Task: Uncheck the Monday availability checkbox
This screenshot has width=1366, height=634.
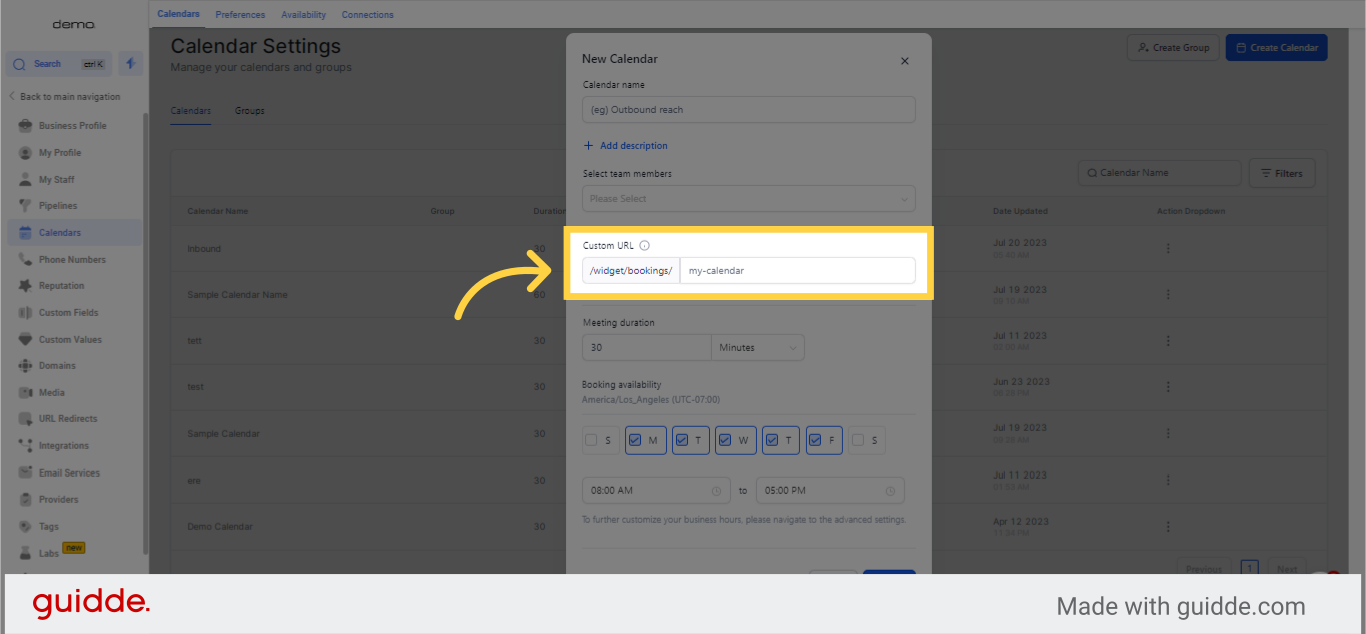Action: (x=636, y=440)
